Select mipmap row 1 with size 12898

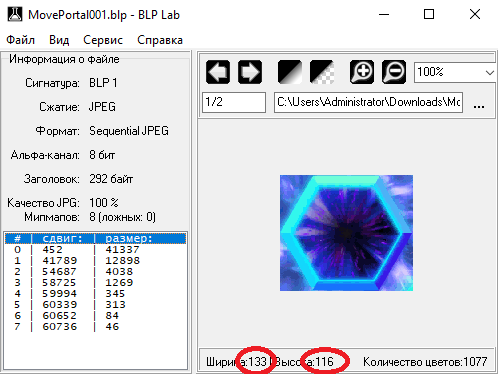[95, 261]
